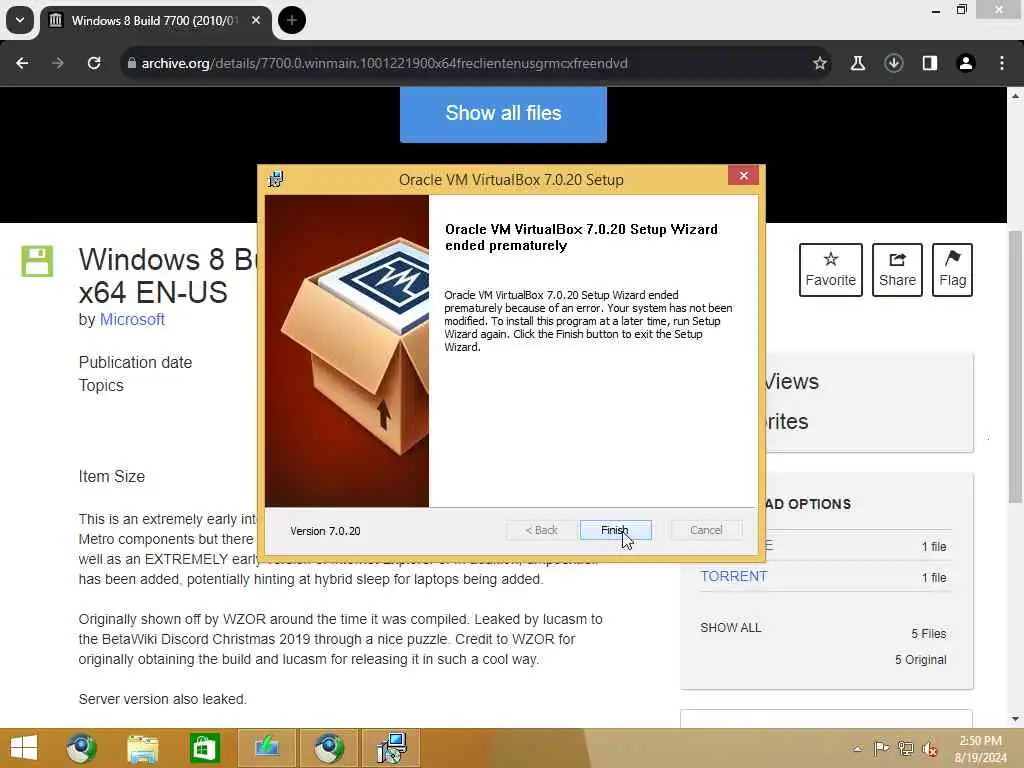This screenshot has height=768, width=1024.
Task: Close the Windows 8 Build 7700 tab
Action: coord(256,20)
